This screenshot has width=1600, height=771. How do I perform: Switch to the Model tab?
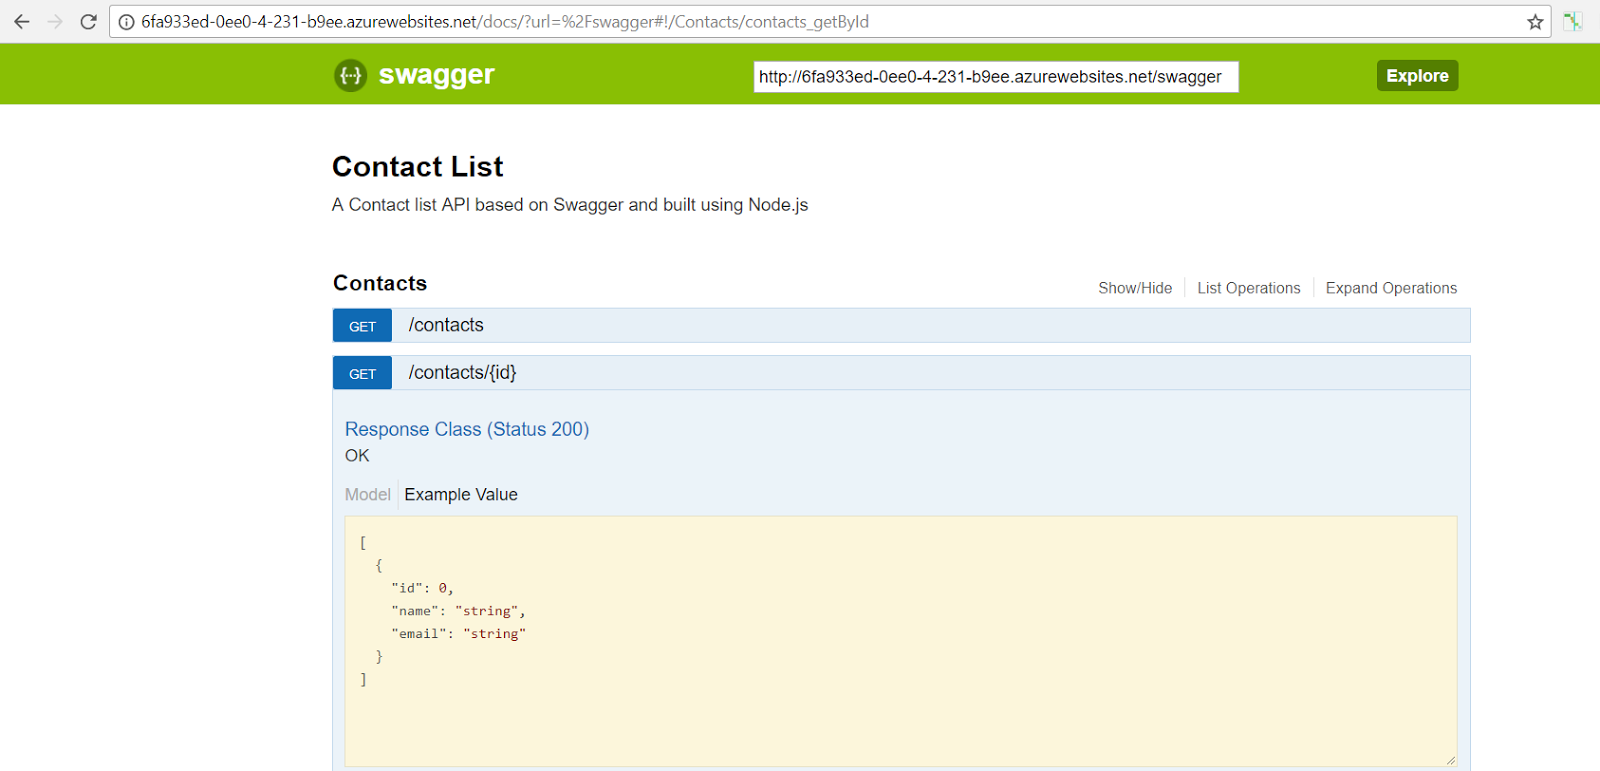click(x=368, y=495)
